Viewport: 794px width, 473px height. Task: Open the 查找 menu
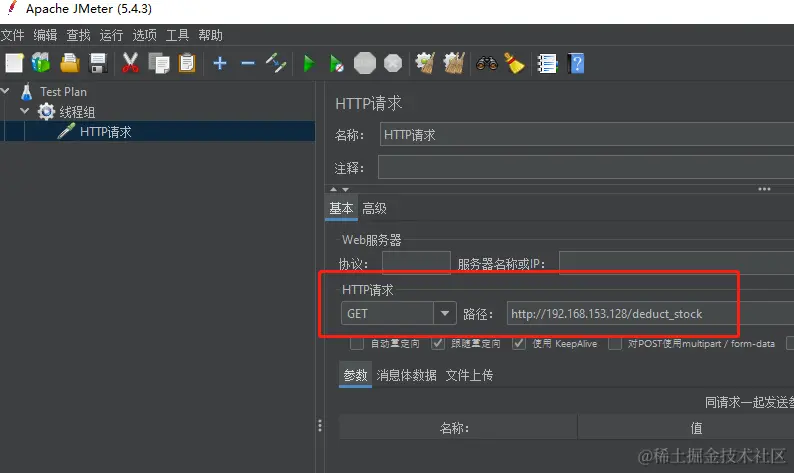pos(78,35)
